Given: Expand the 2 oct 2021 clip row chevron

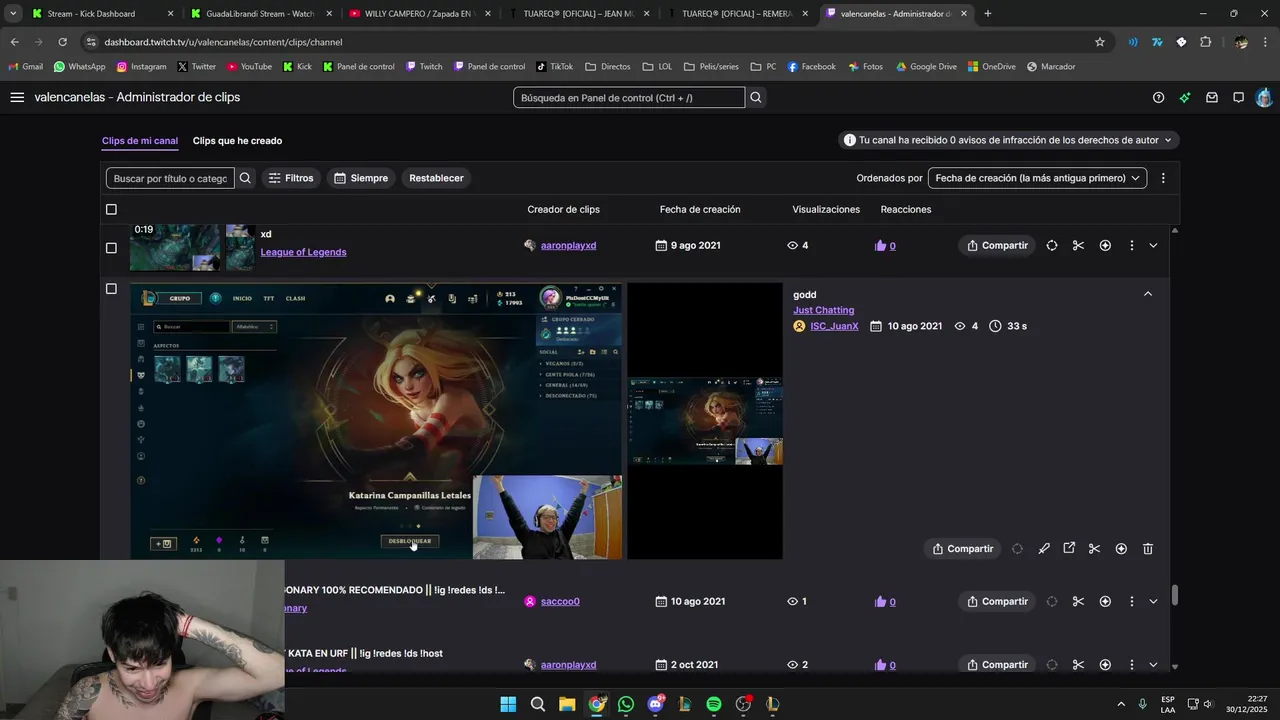Looking at the screenshot, I should click(x=1153, y=664).
